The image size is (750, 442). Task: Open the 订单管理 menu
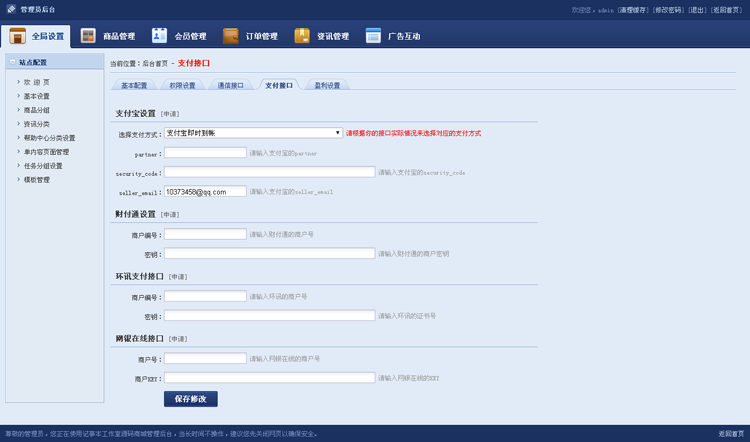click(250, 36)
